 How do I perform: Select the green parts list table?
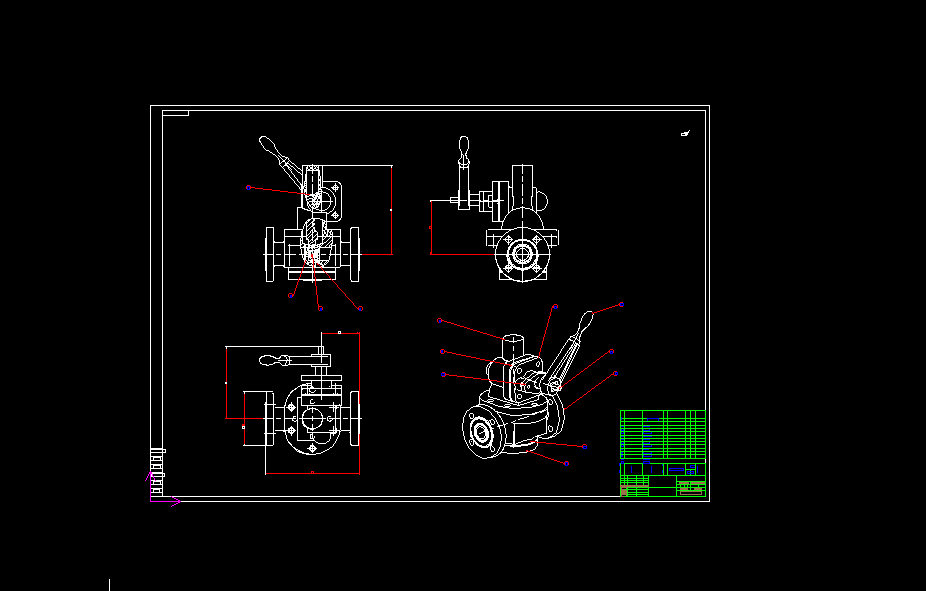coord(662,434)
